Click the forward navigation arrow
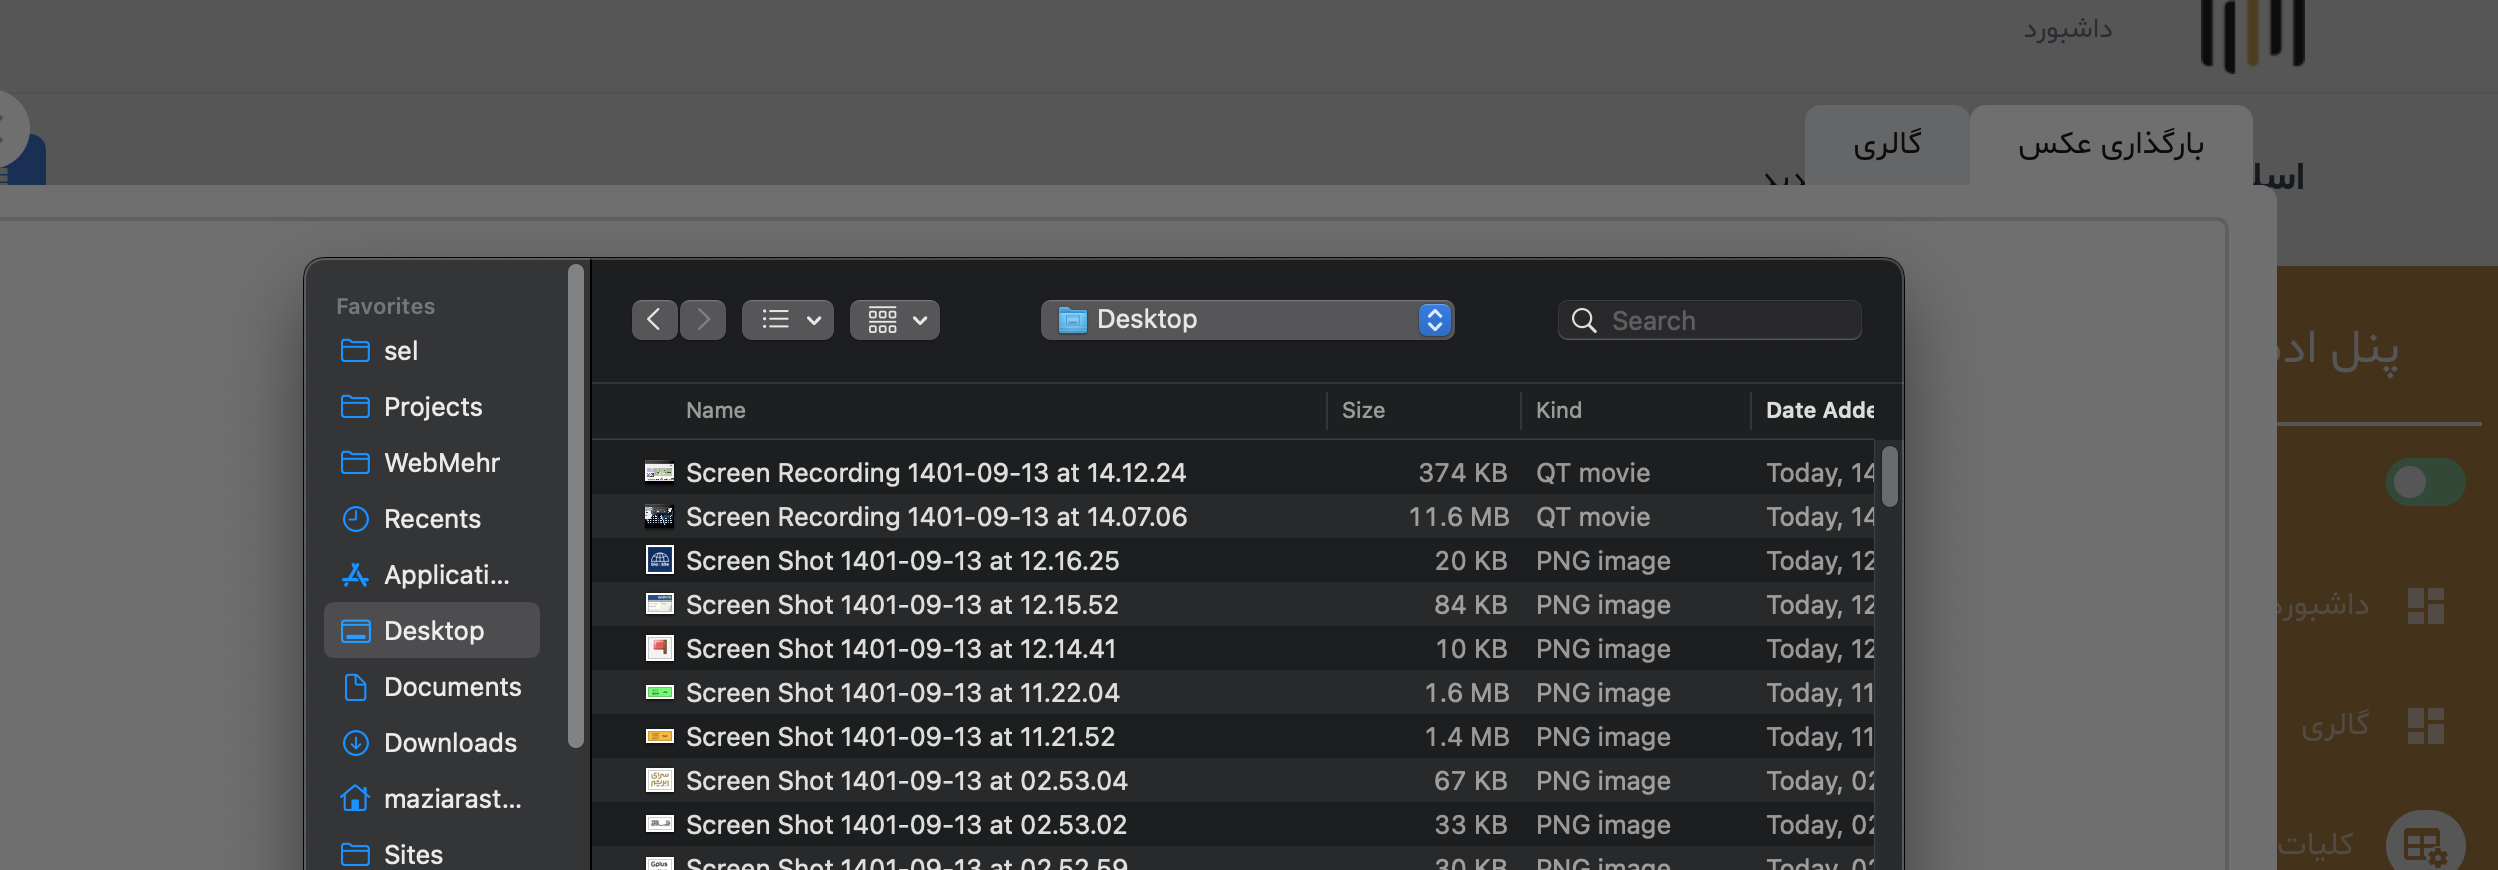 coord(703,320)
